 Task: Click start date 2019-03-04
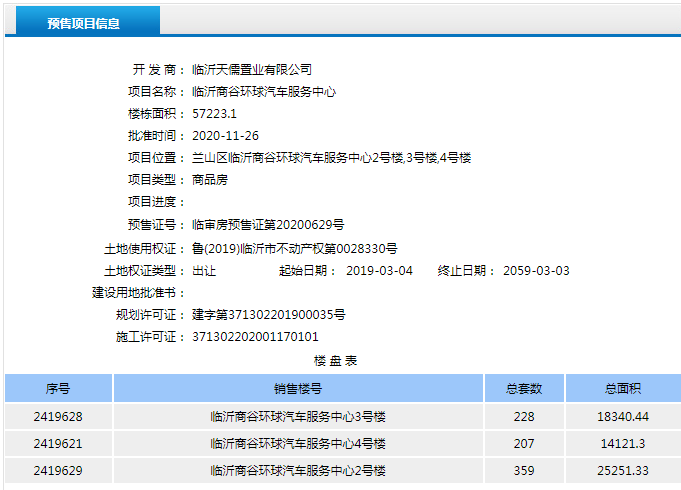pos(379,271)
